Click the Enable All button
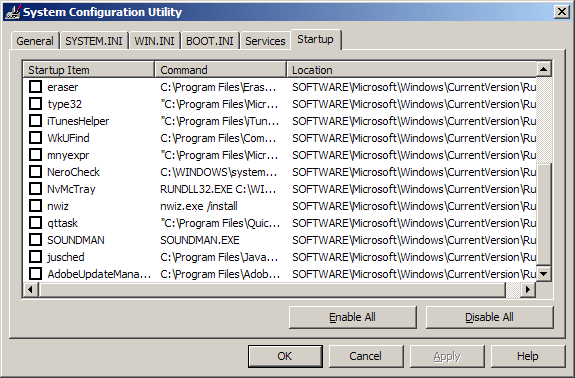This screenshot has width=575, height=378. click(352, 317)
